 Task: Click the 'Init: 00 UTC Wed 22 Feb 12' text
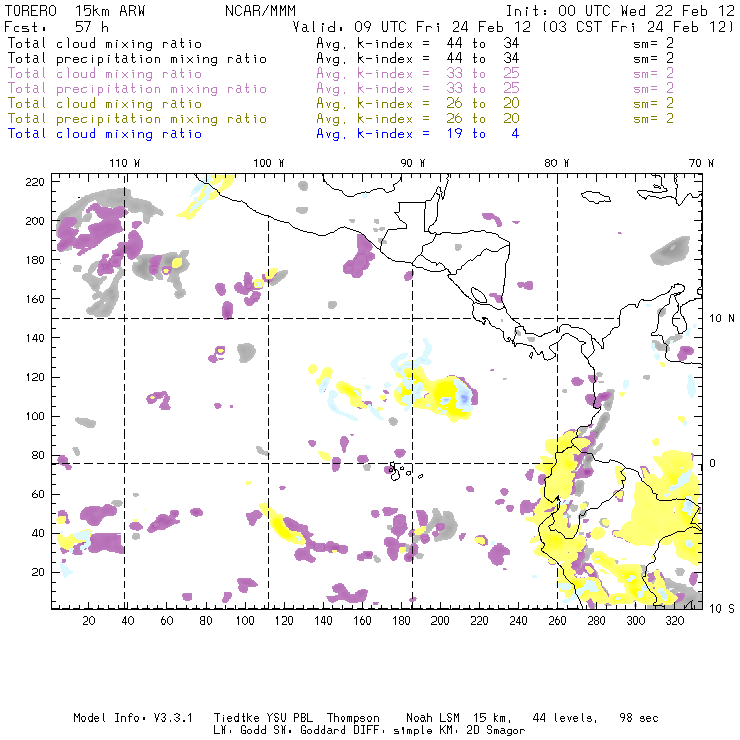pos(620,11)
